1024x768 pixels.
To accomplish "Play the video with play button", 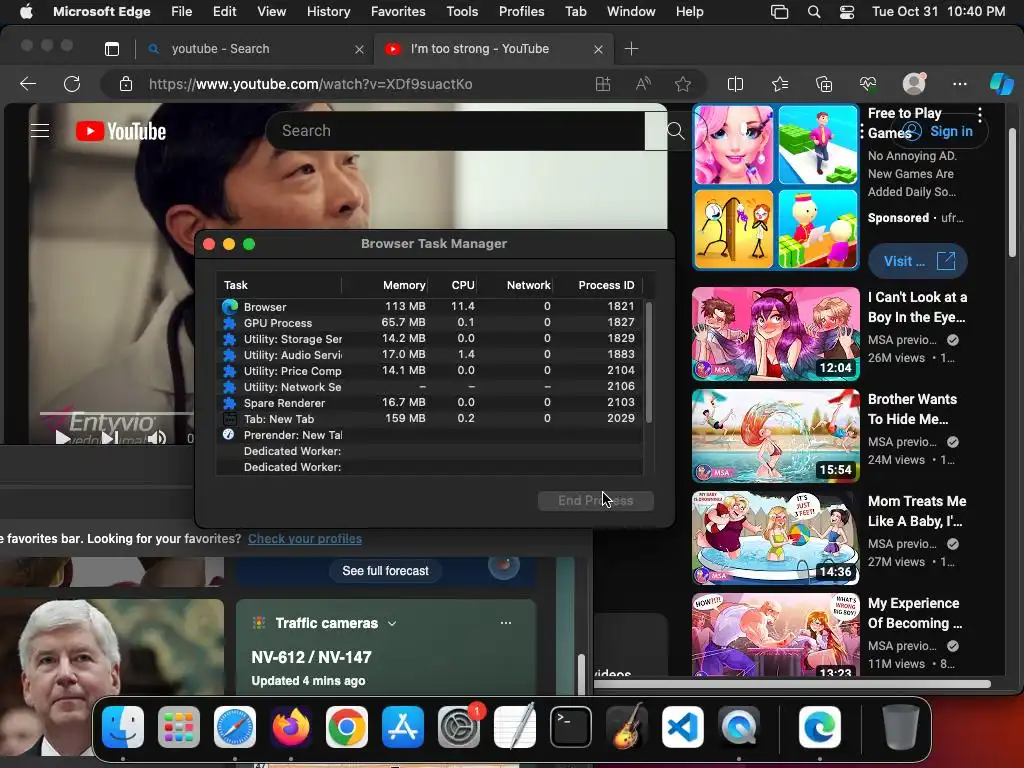I will click(x=63, y=438).
